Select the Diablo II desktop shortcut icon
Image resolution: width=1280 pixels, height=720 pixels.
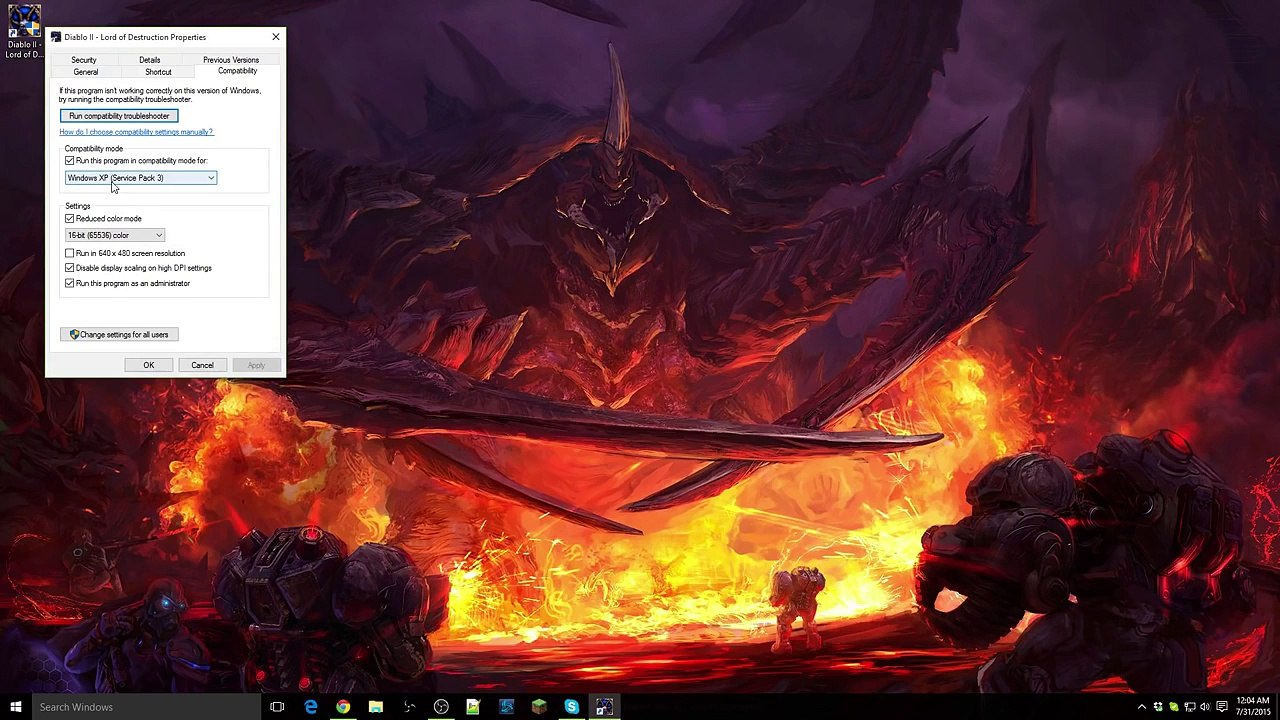(x=23, y=31)
